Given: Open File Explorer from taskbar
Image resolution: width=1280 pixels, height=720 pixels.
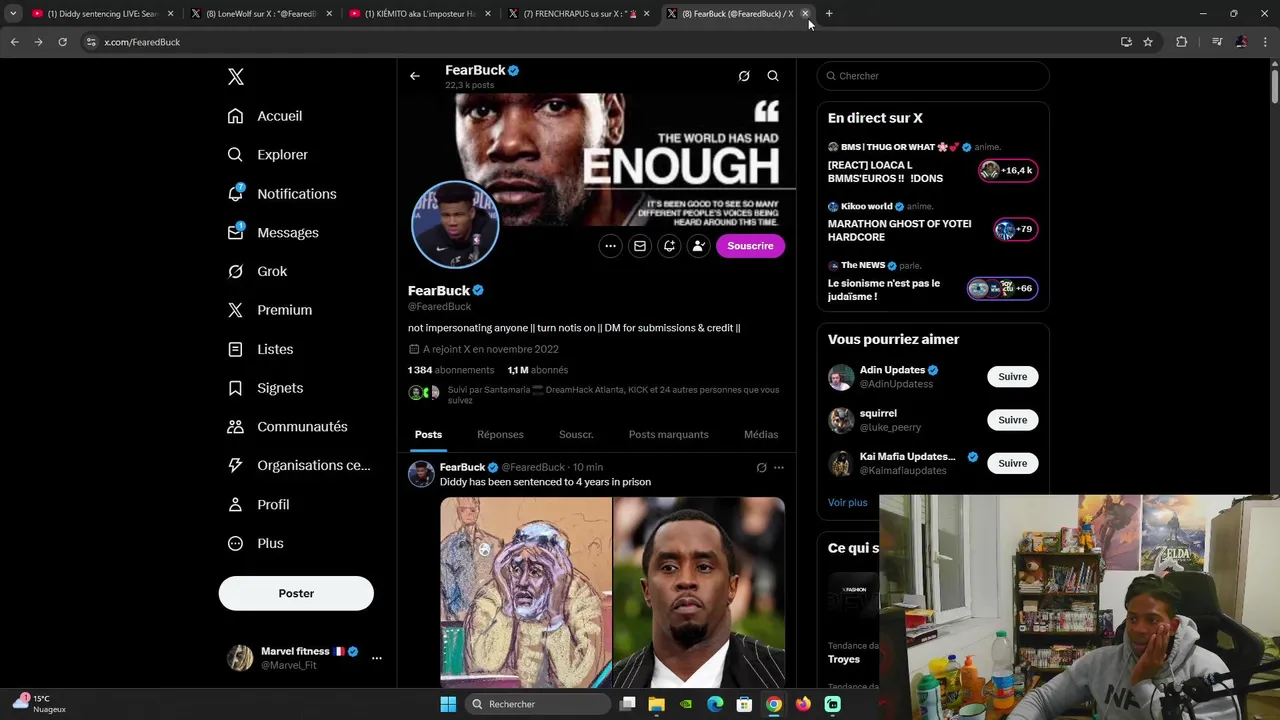Looking at the screenshot, I should point(656,704).
